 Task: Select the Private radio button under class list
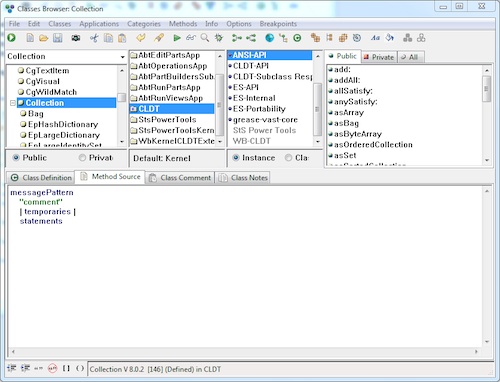point(82,158)
